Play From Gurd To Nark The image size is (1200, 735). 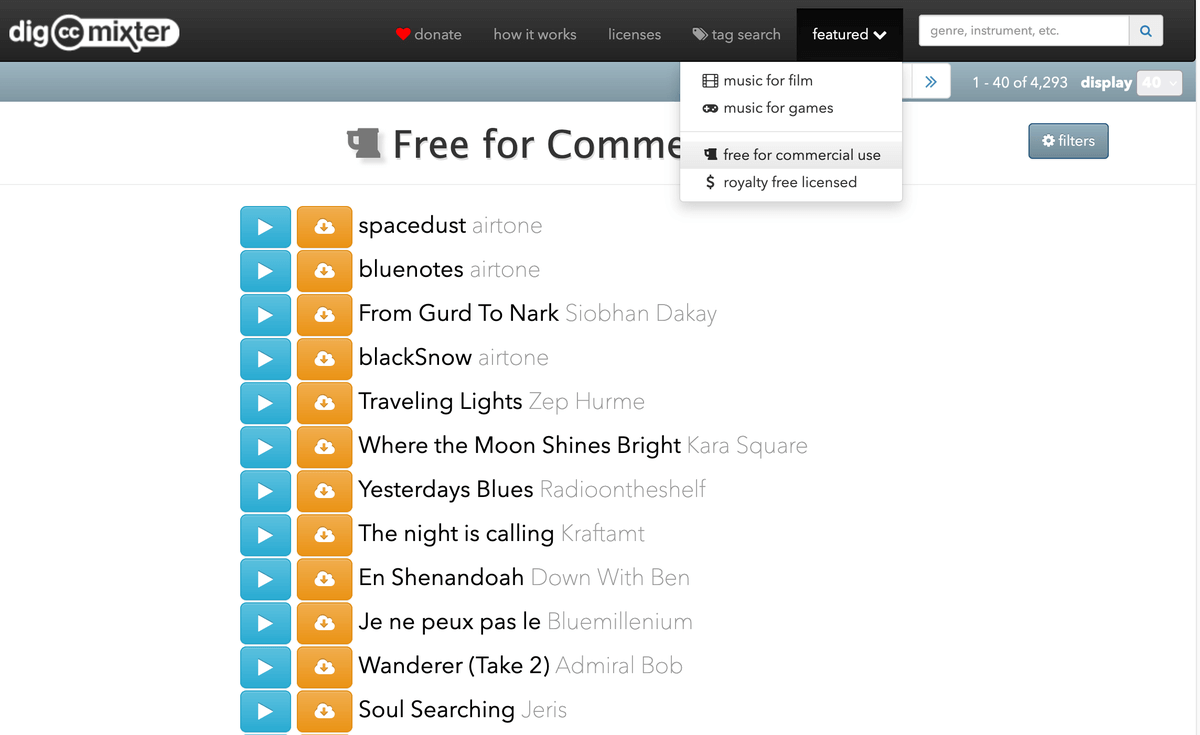[265, 315]
